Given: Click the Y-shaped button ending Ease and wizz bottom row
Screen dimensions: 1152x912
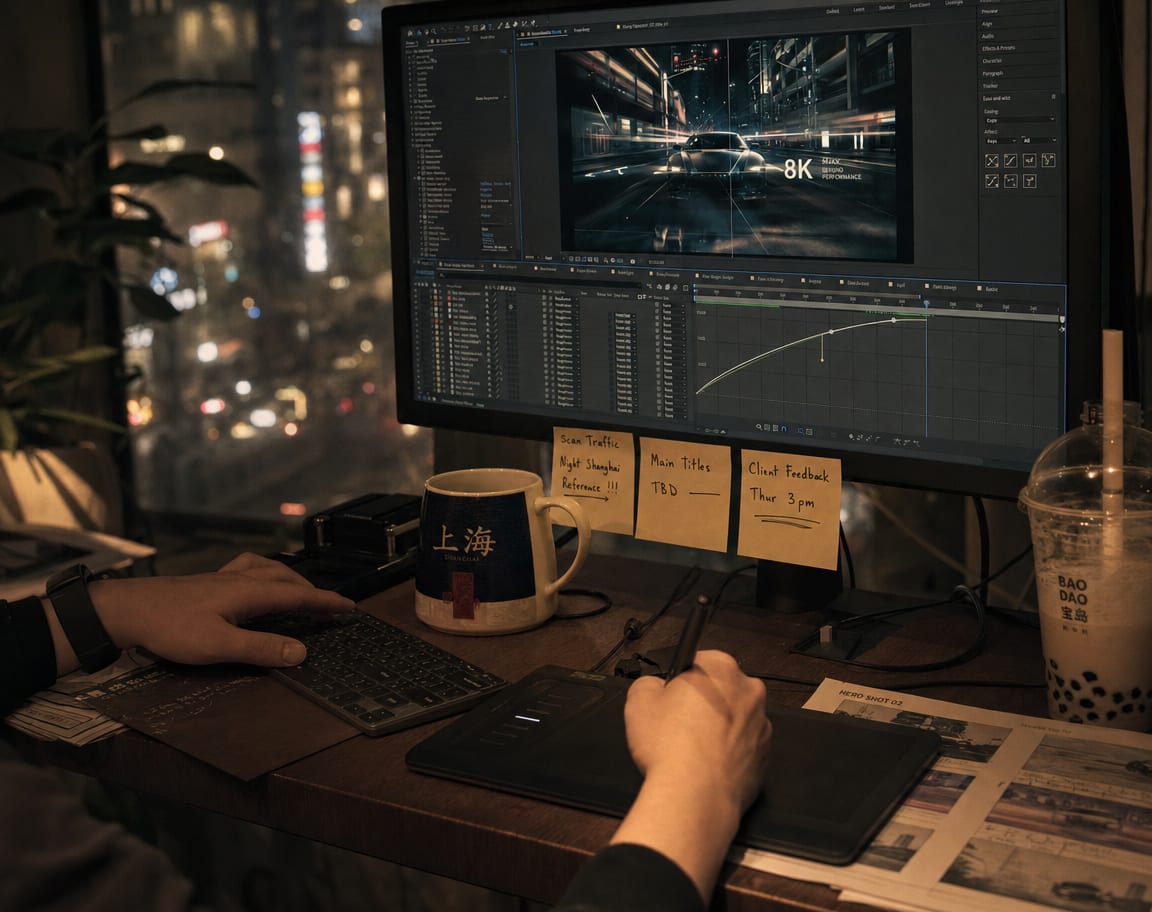Looking at the screenshot, I should point(1030,181).
